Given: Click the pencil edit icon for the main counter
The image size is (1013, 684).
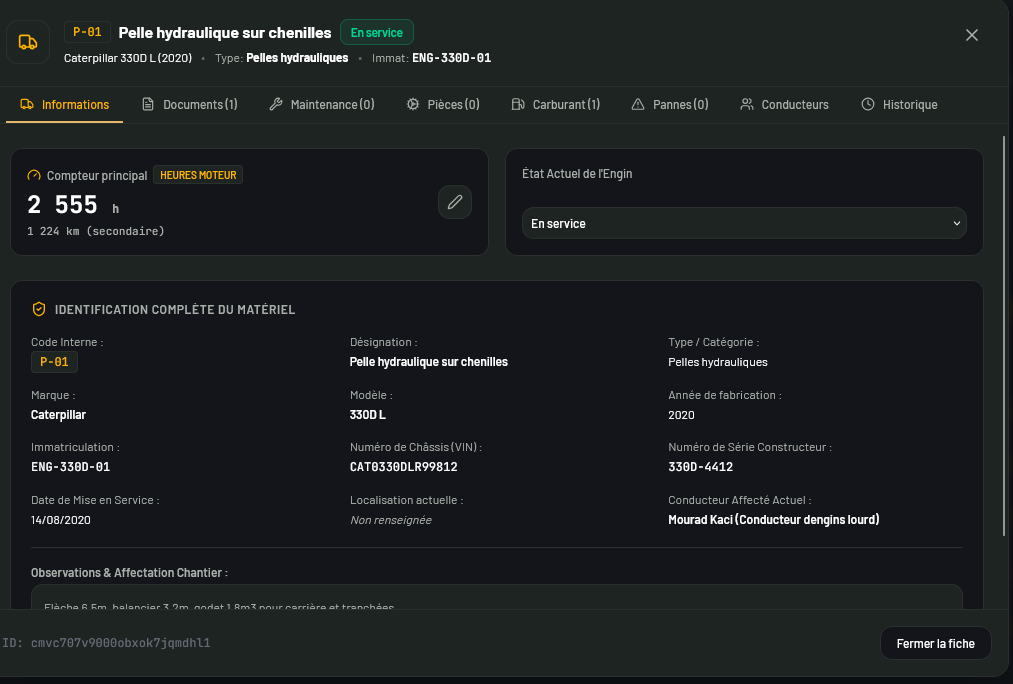Looking at the screenshot, I should pos(455,202).
